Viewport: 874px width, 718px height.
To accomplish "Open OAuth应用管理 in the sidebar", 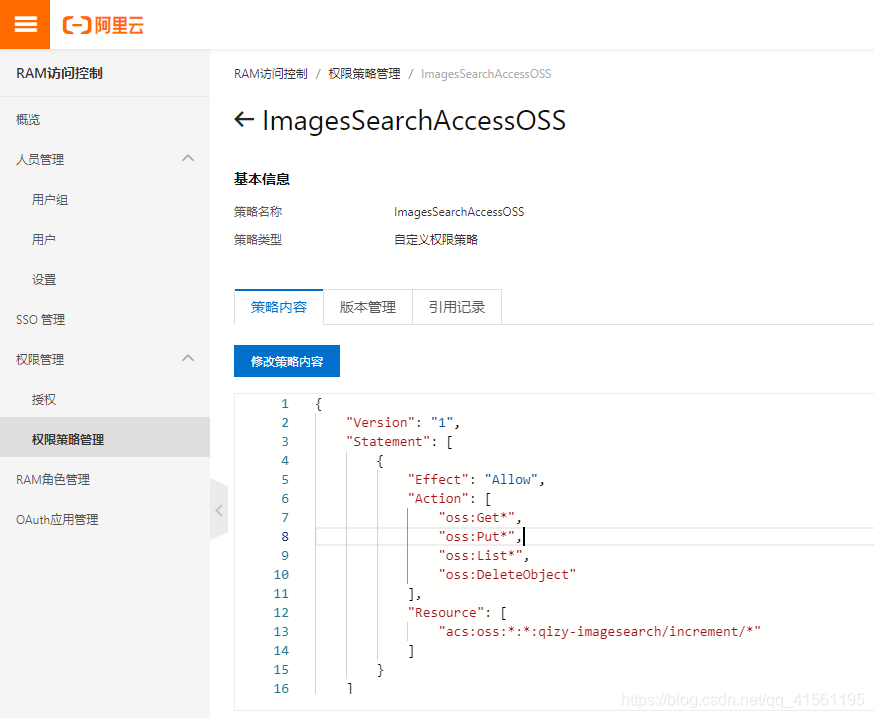I will pyautogui.click(x=57, y=520).
